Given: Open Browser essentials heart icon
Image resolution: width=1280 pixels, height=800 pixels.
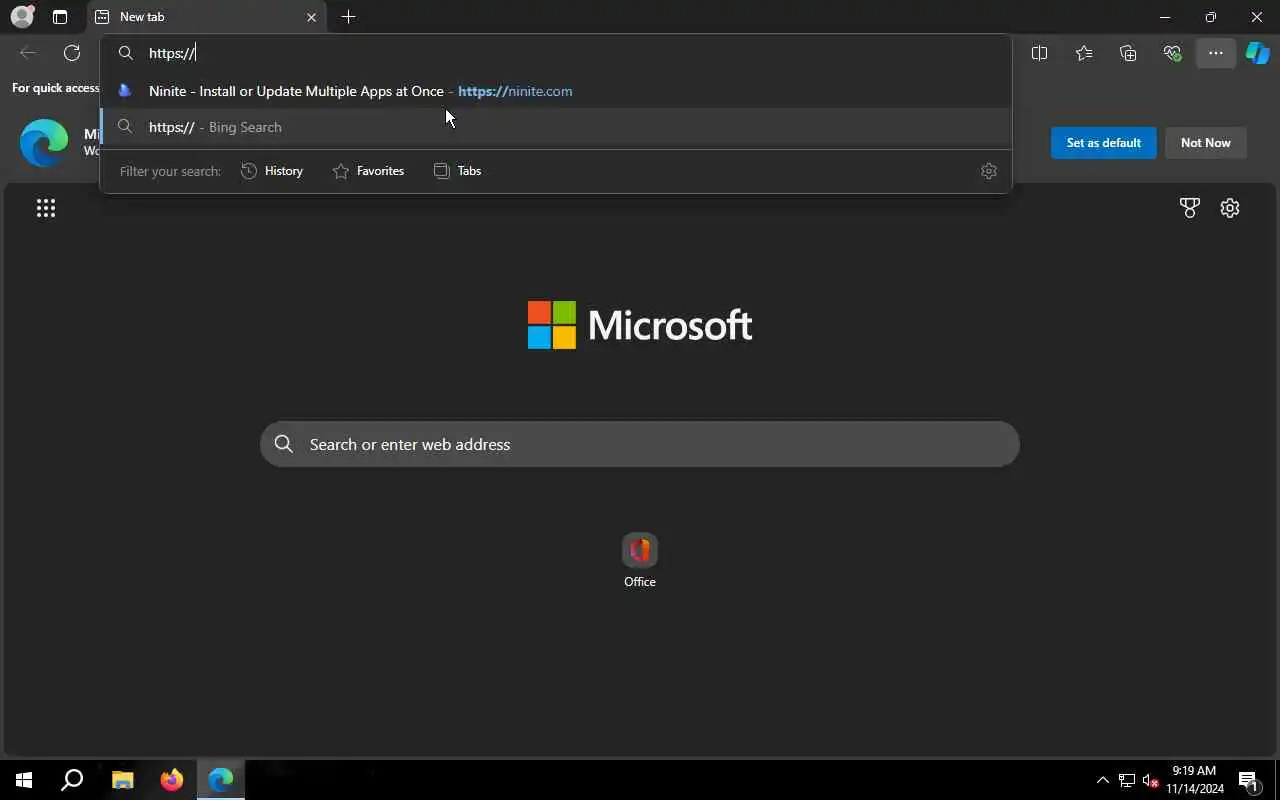Looking at the screenshot, I should 1172,53.
